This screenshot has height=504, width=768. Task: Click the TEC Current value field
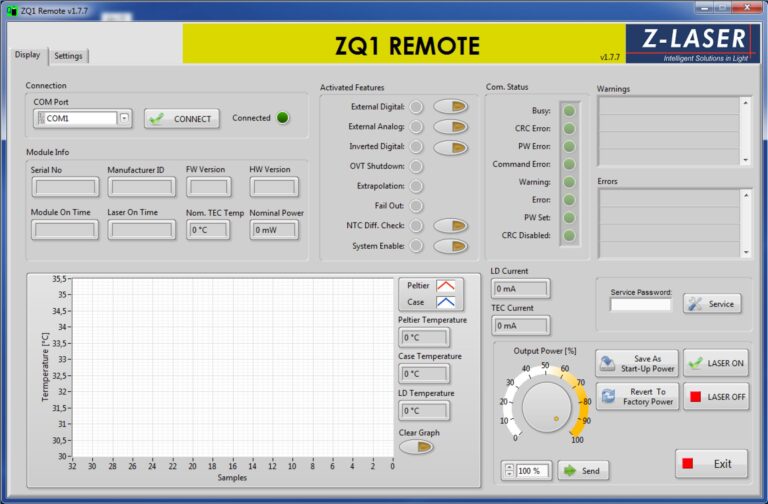point(520,326)
